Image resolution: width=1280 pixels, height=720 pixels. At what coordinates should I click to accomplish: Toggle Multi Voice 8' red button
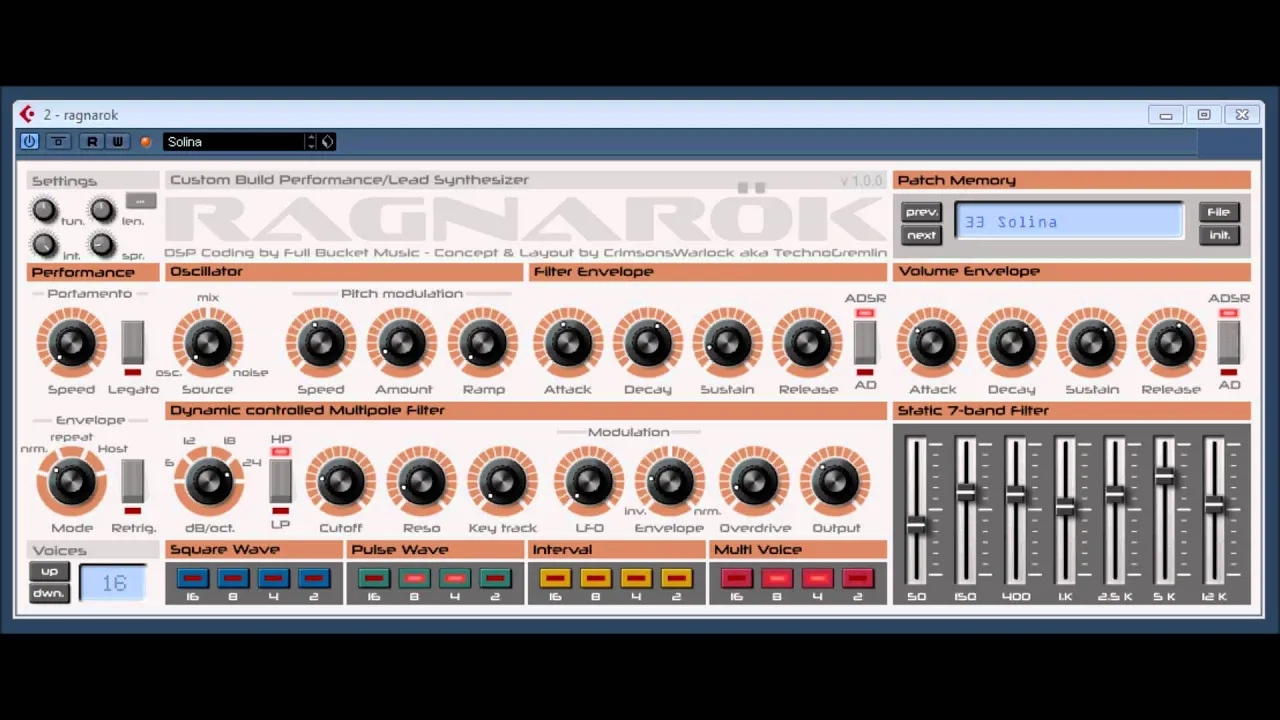coord(777,578)
